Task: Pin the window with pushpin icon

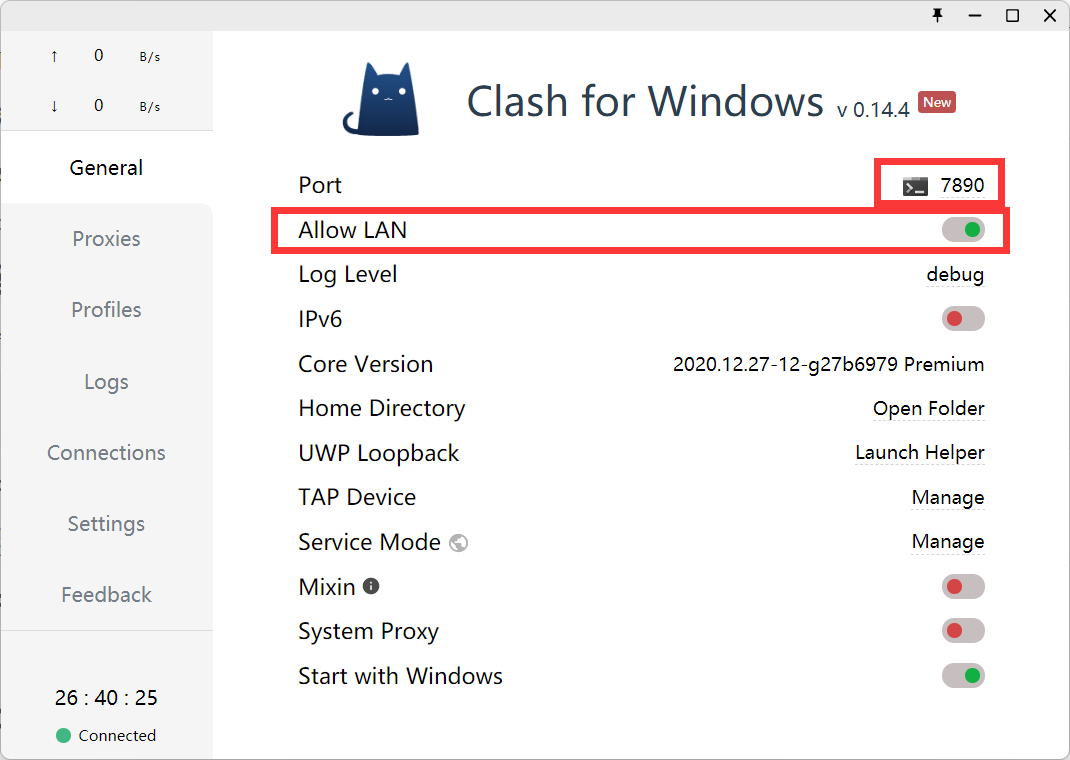Action: click(937, 15)
